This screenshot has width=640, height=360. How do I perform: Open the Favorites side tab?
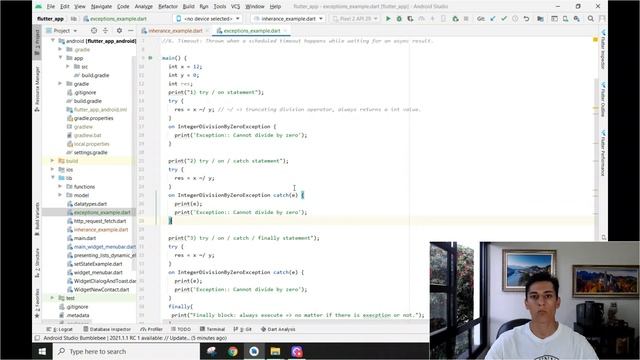pos(37,303)
